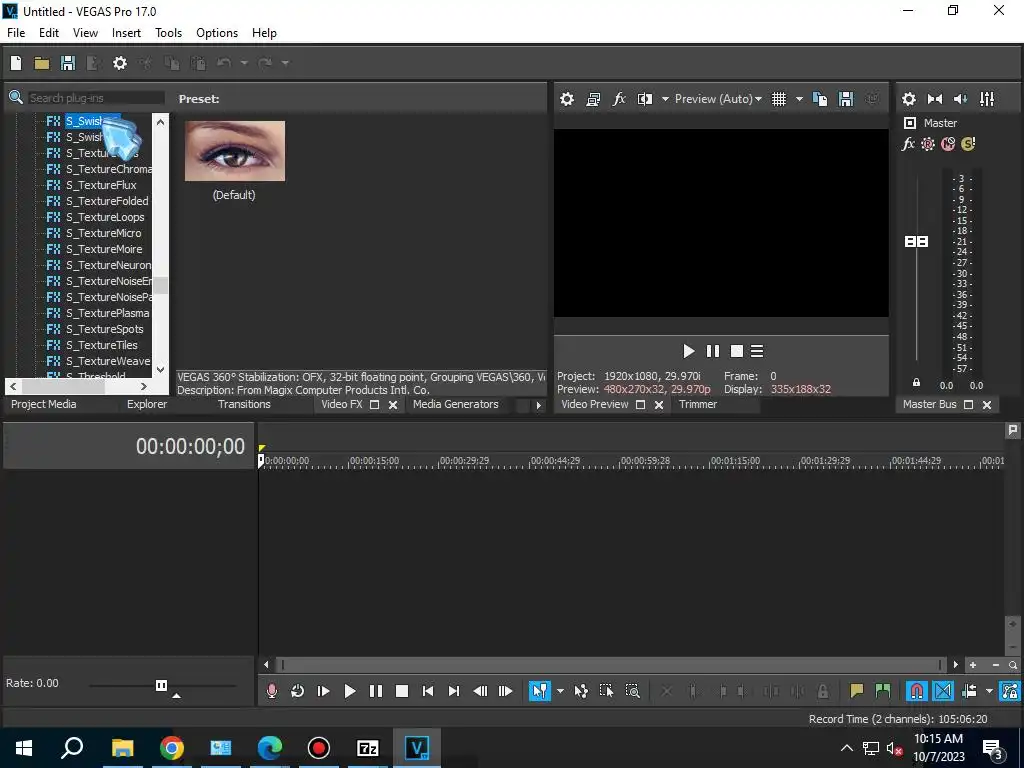
Task: Expand the overlays grid dropdown arrow
Action: pos(799,99)
